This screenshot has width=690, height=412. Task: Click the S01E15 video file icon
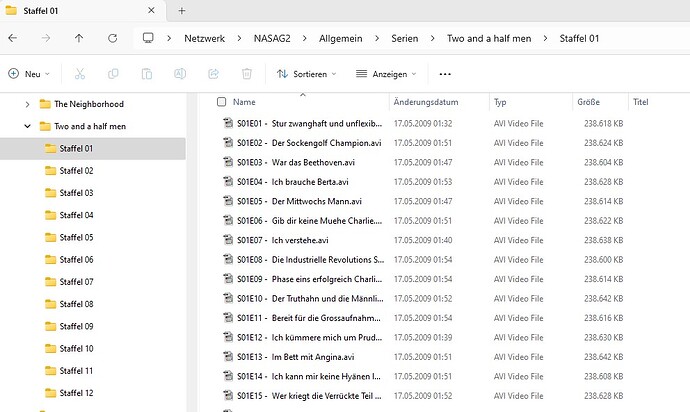point(228,395)
